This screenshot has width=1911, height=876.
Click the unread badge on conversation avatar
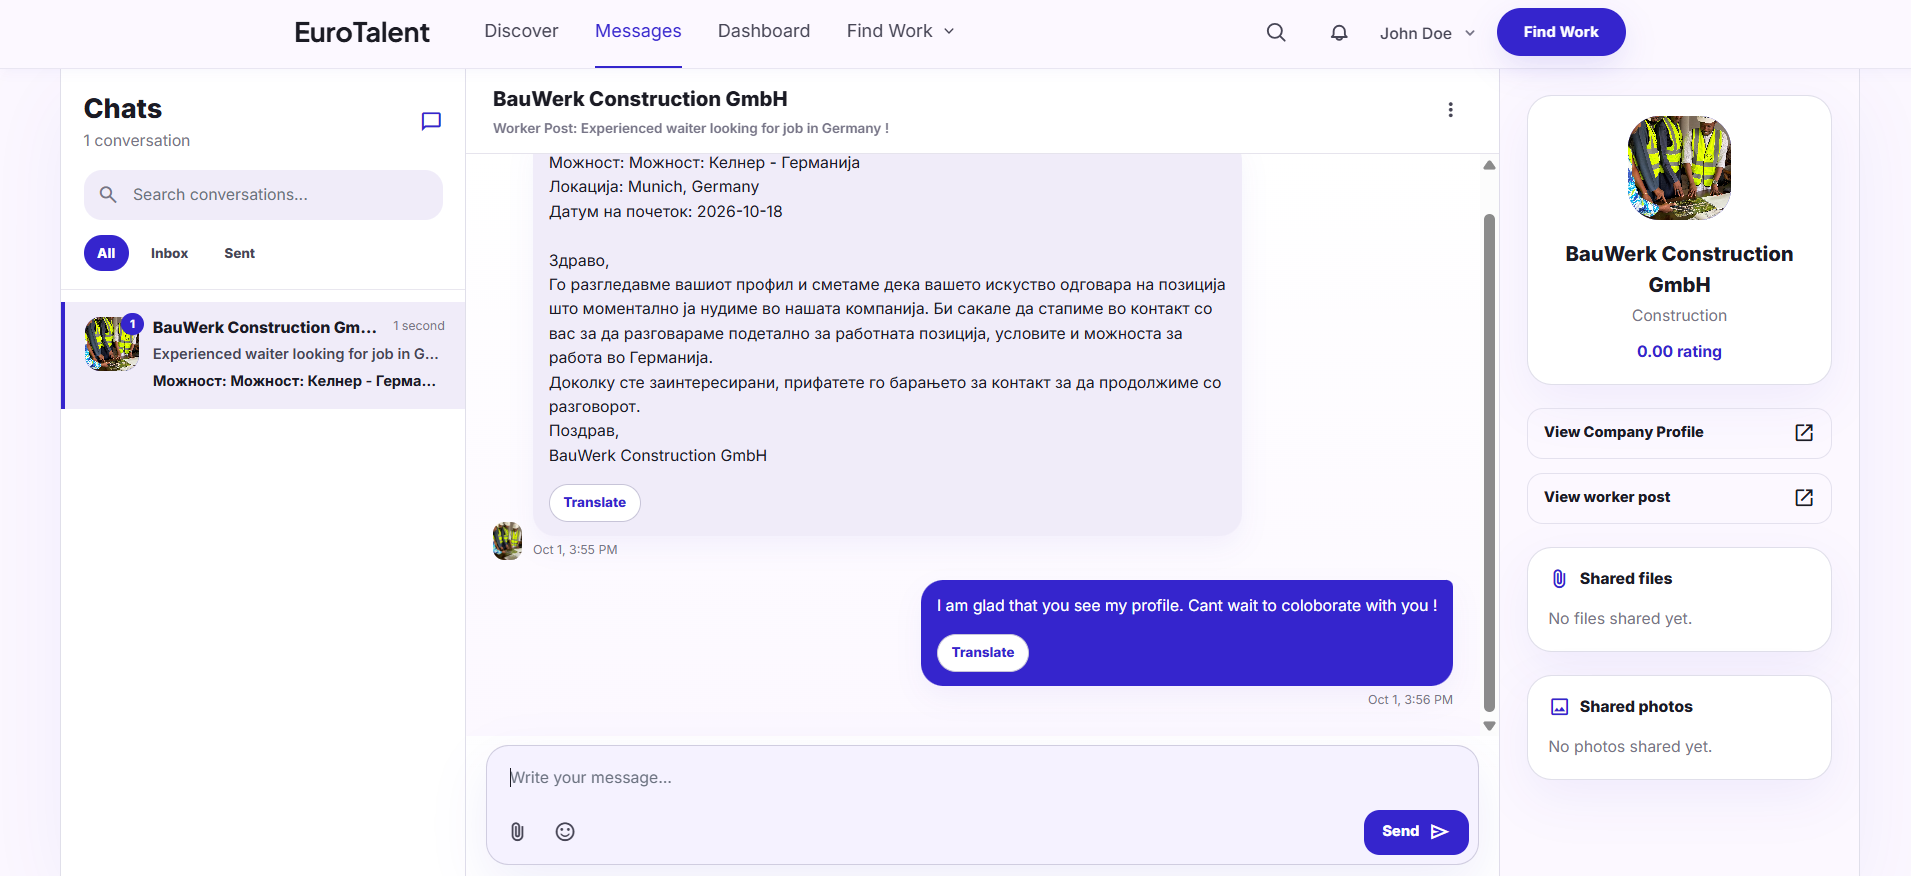pyautogui.click(x=132, y=324)
